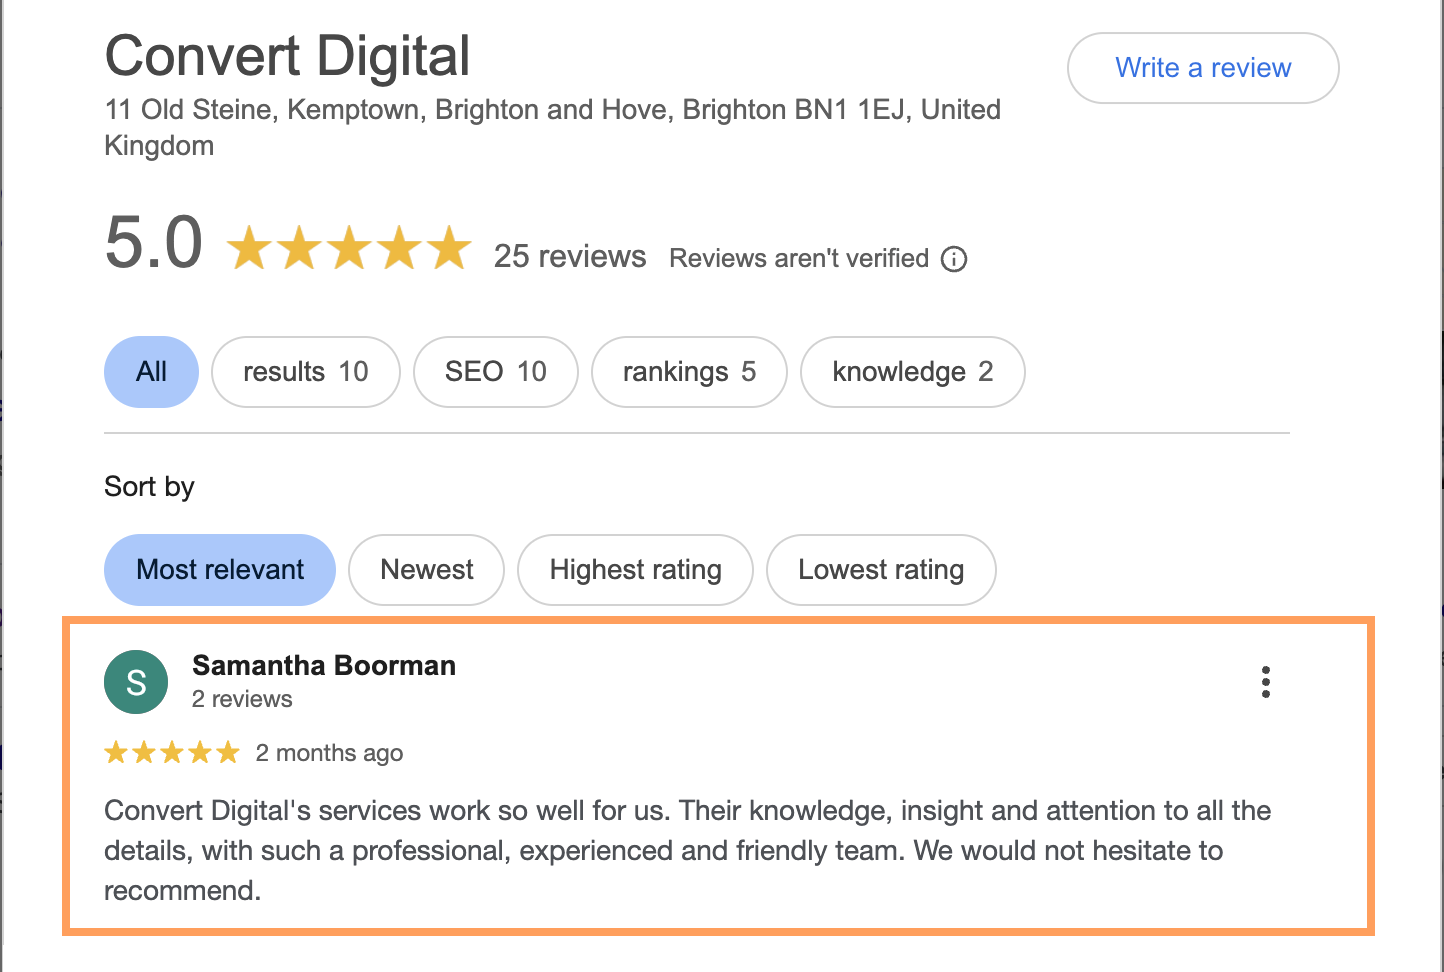Click Samantha Boorman's green S avatar
Viewport: 1444px width, 972px height.
136,682
